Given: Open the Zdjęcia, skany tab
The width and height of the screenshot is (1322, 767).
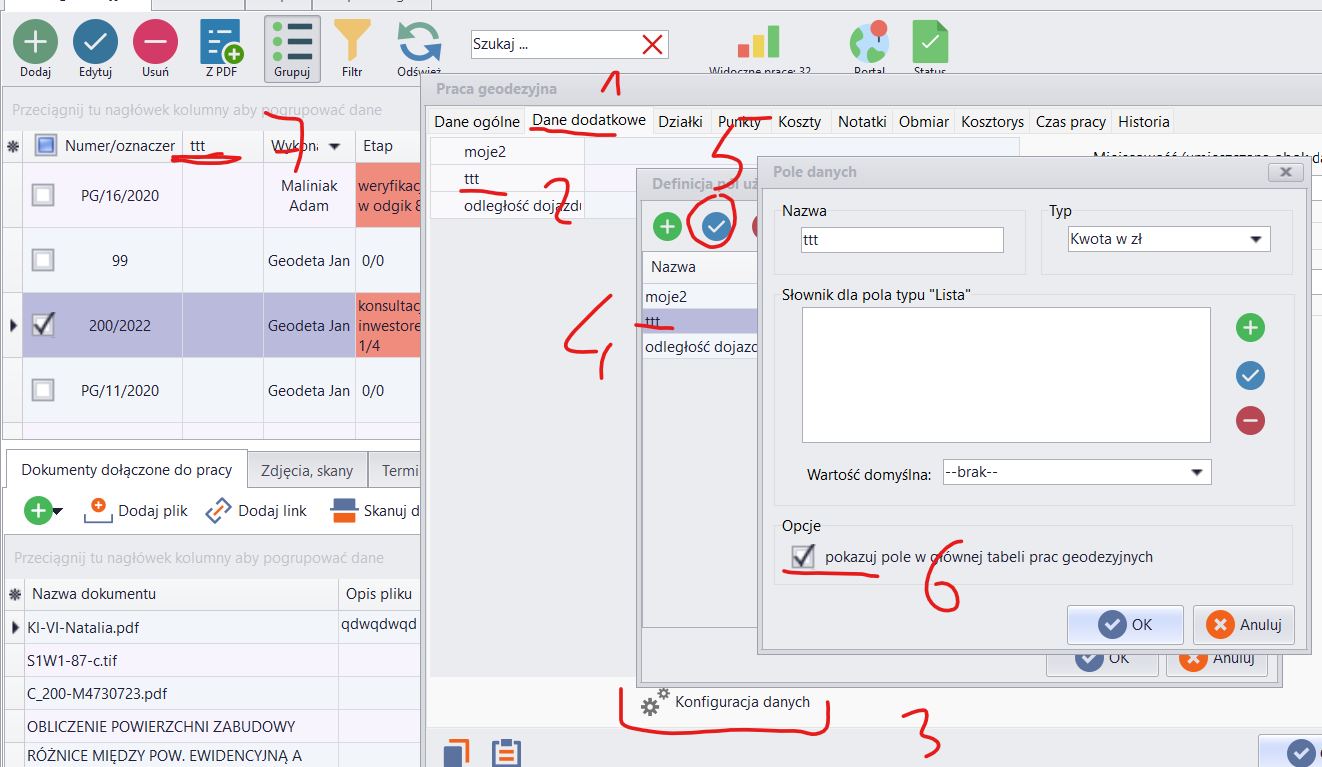Looking at the screenshot, I should [307, 470].
